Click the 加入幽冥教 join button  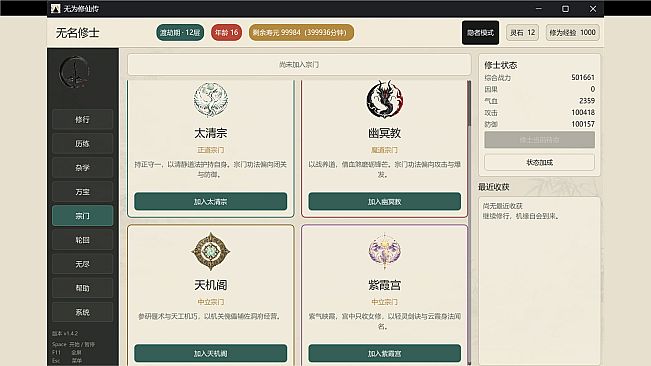click(384, 202)
